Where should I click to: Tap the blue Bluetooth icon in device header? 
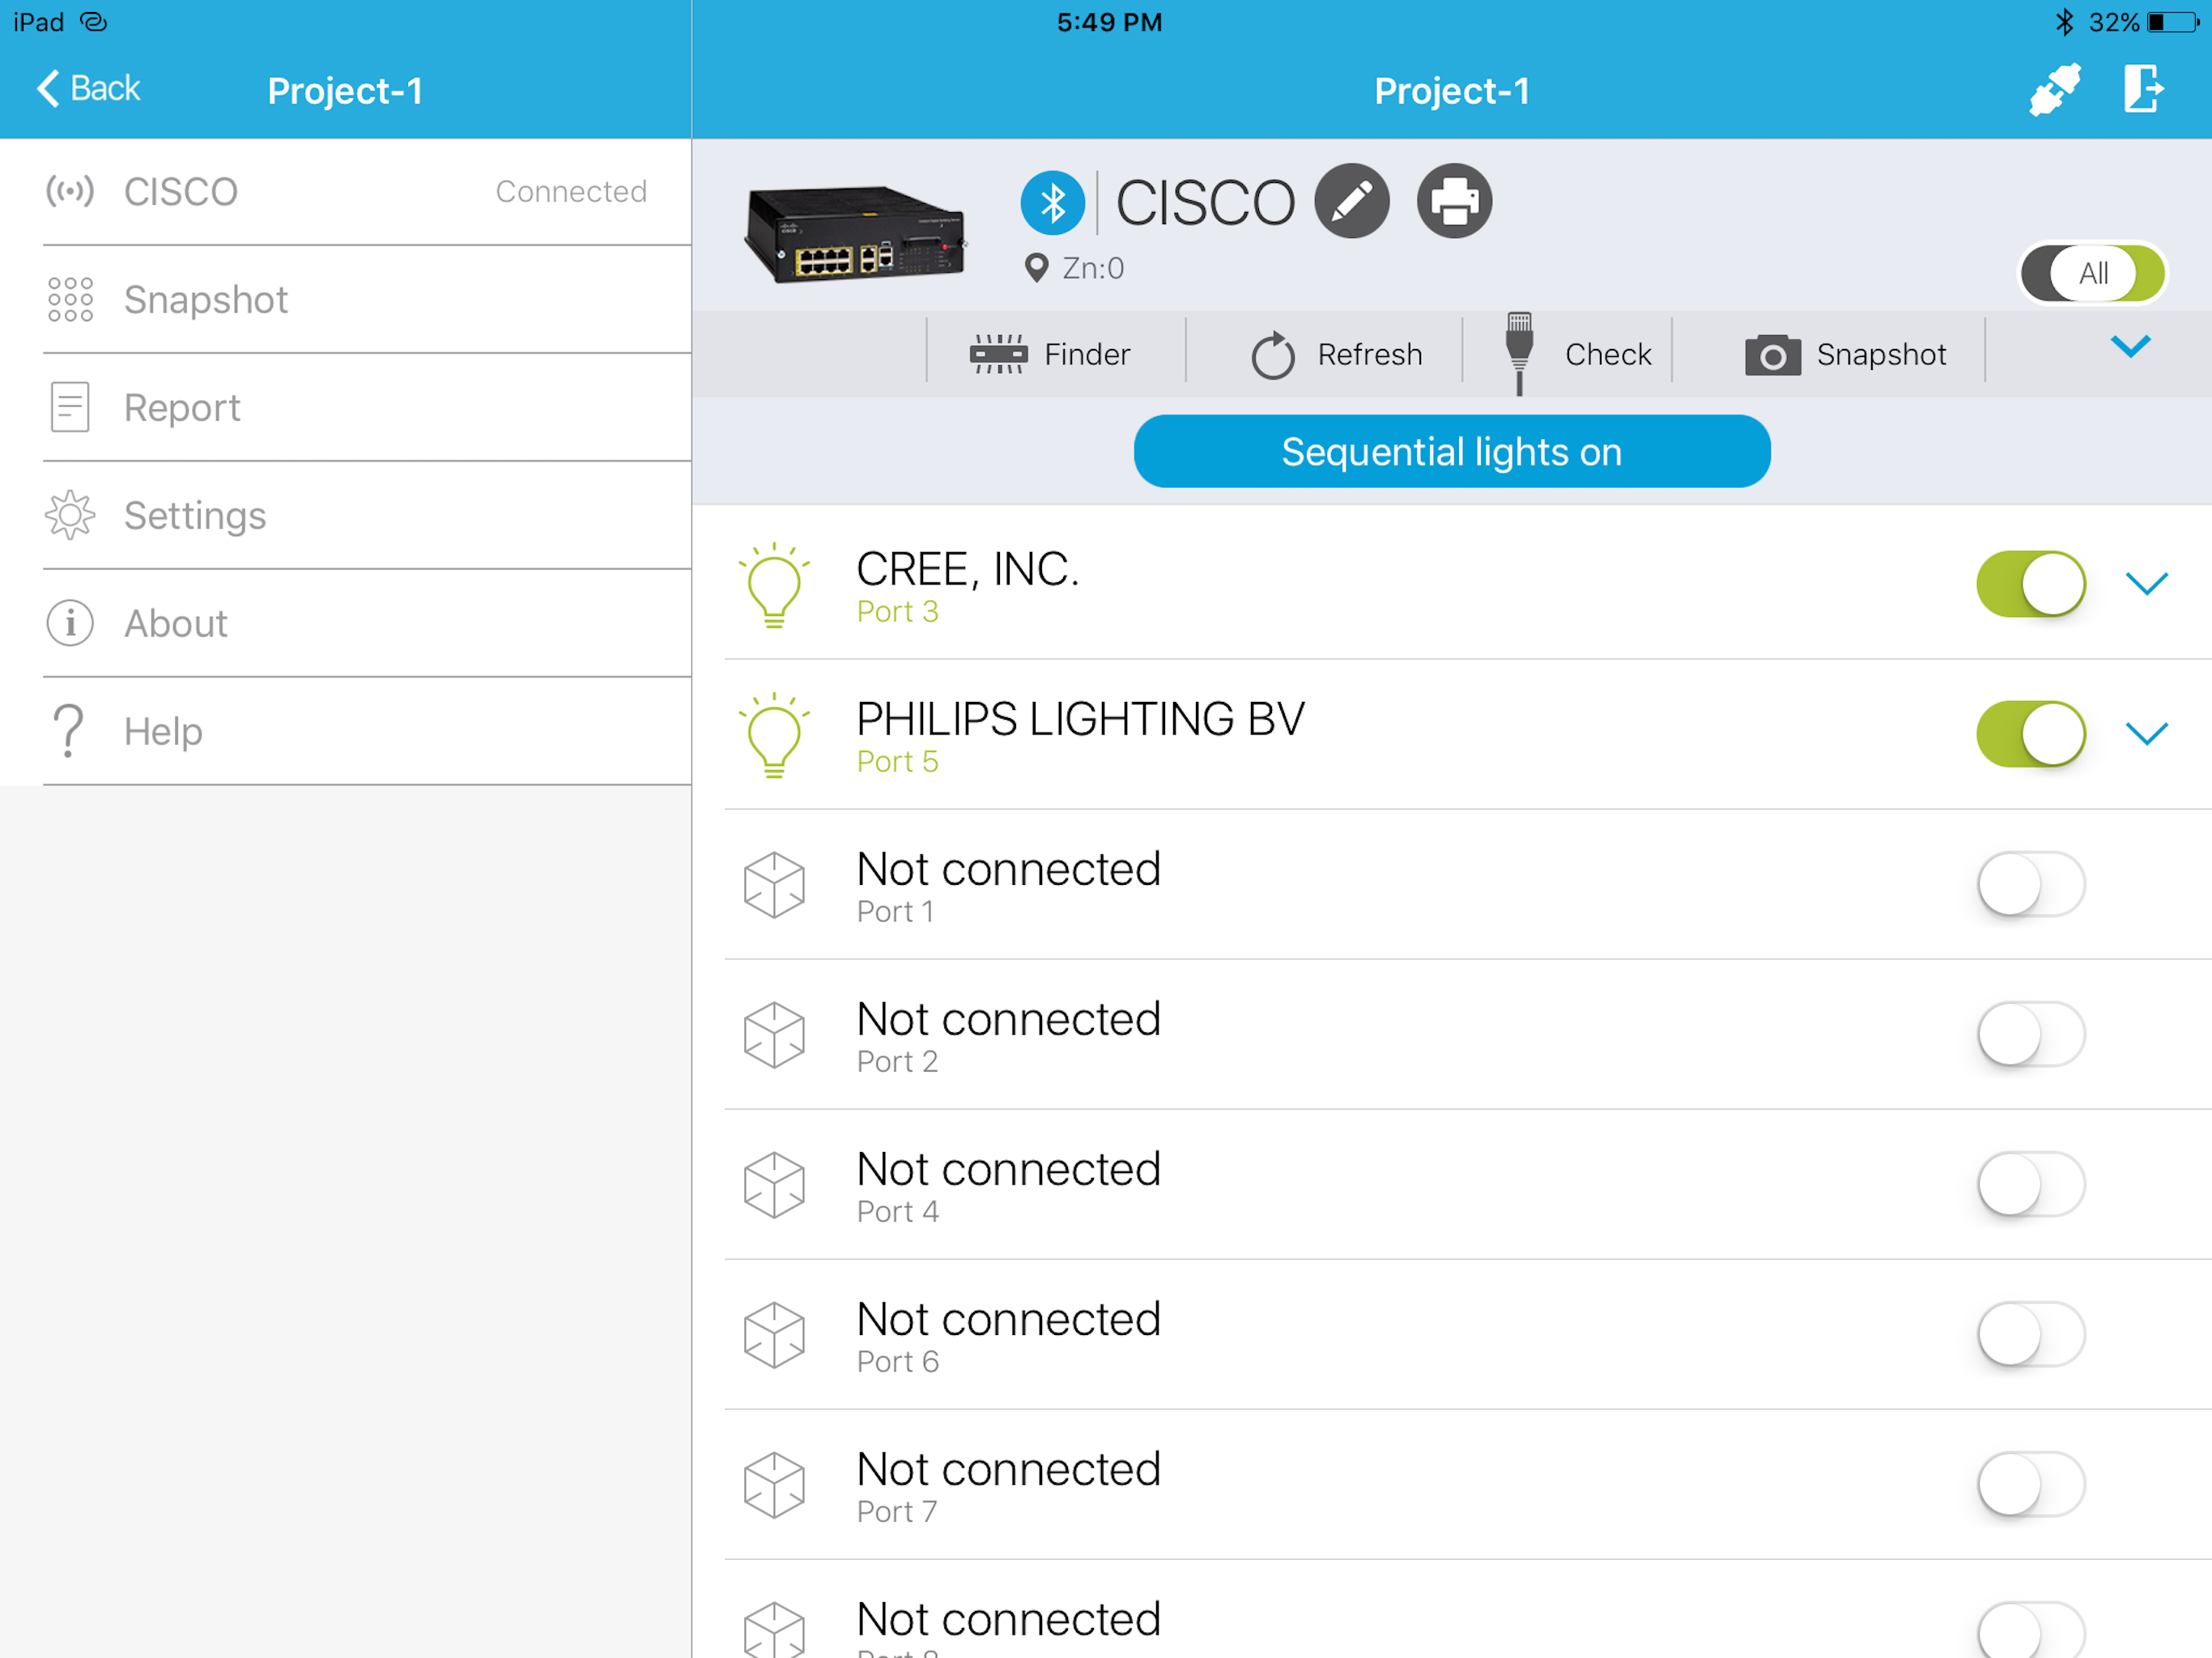point(1052,203)
